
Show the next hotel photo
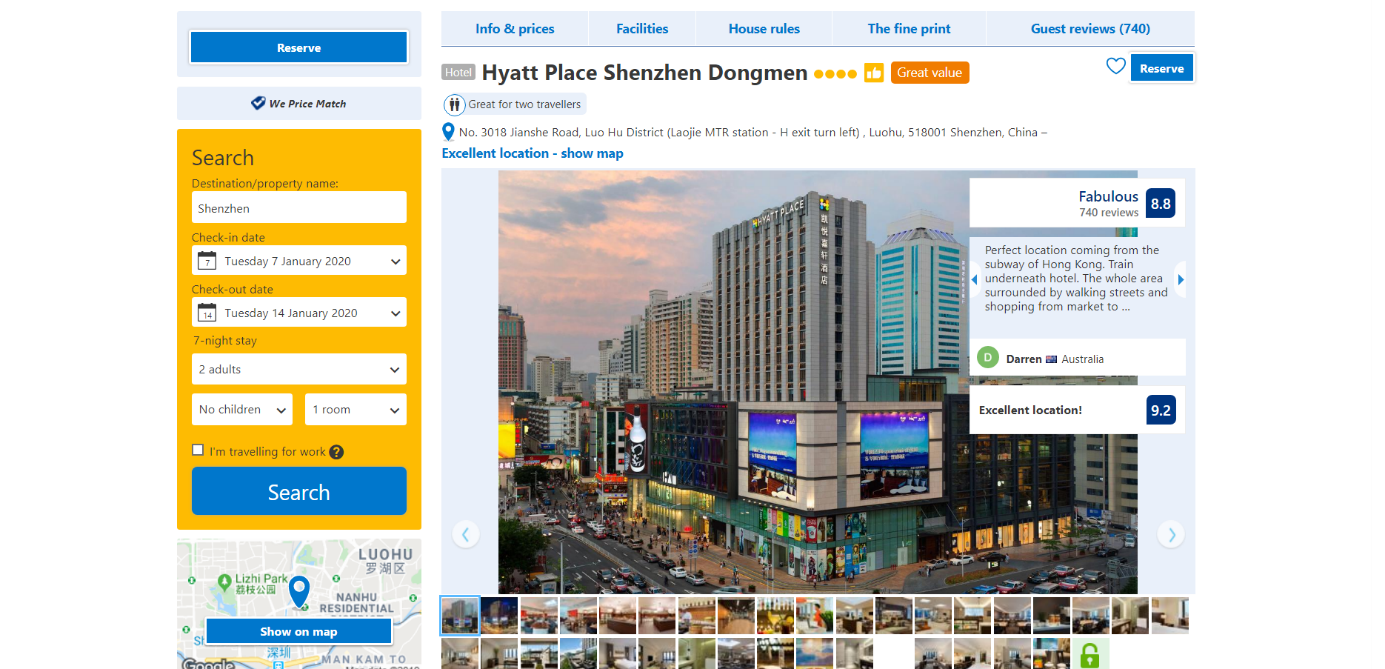point(1171,534)
